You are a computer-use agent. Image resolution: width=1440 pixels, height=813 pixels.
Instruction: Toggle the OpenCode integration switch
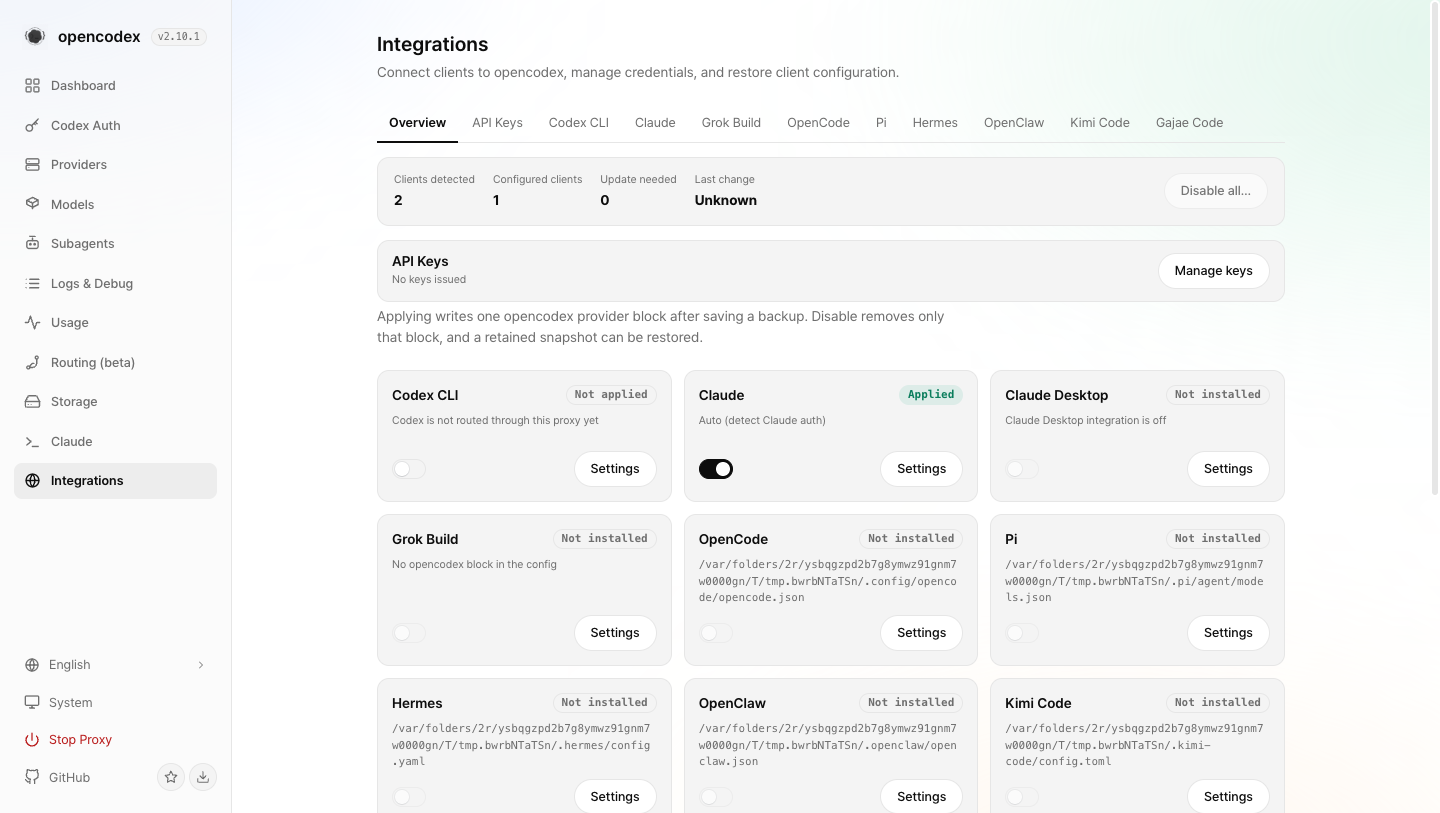point(716,633)
